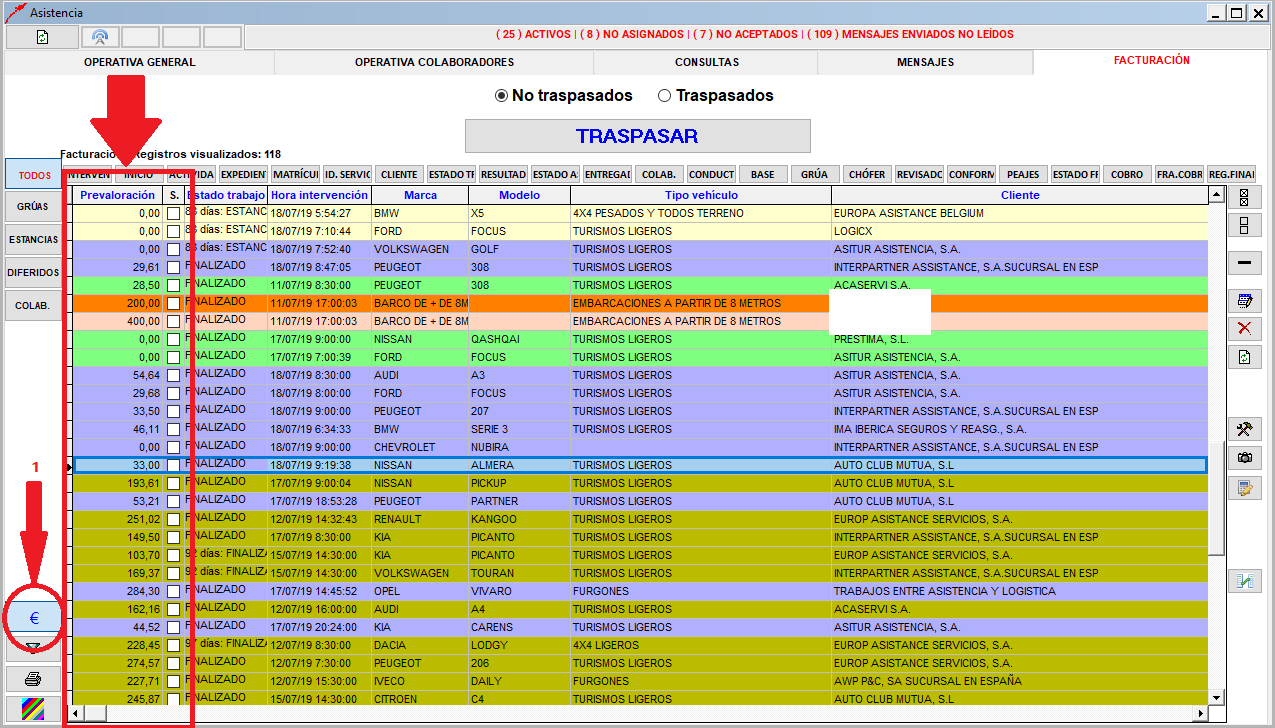The image size is (1275, 728).
Task: Click the chart export icon at bottom right
Action: (x=1244, y=581)
